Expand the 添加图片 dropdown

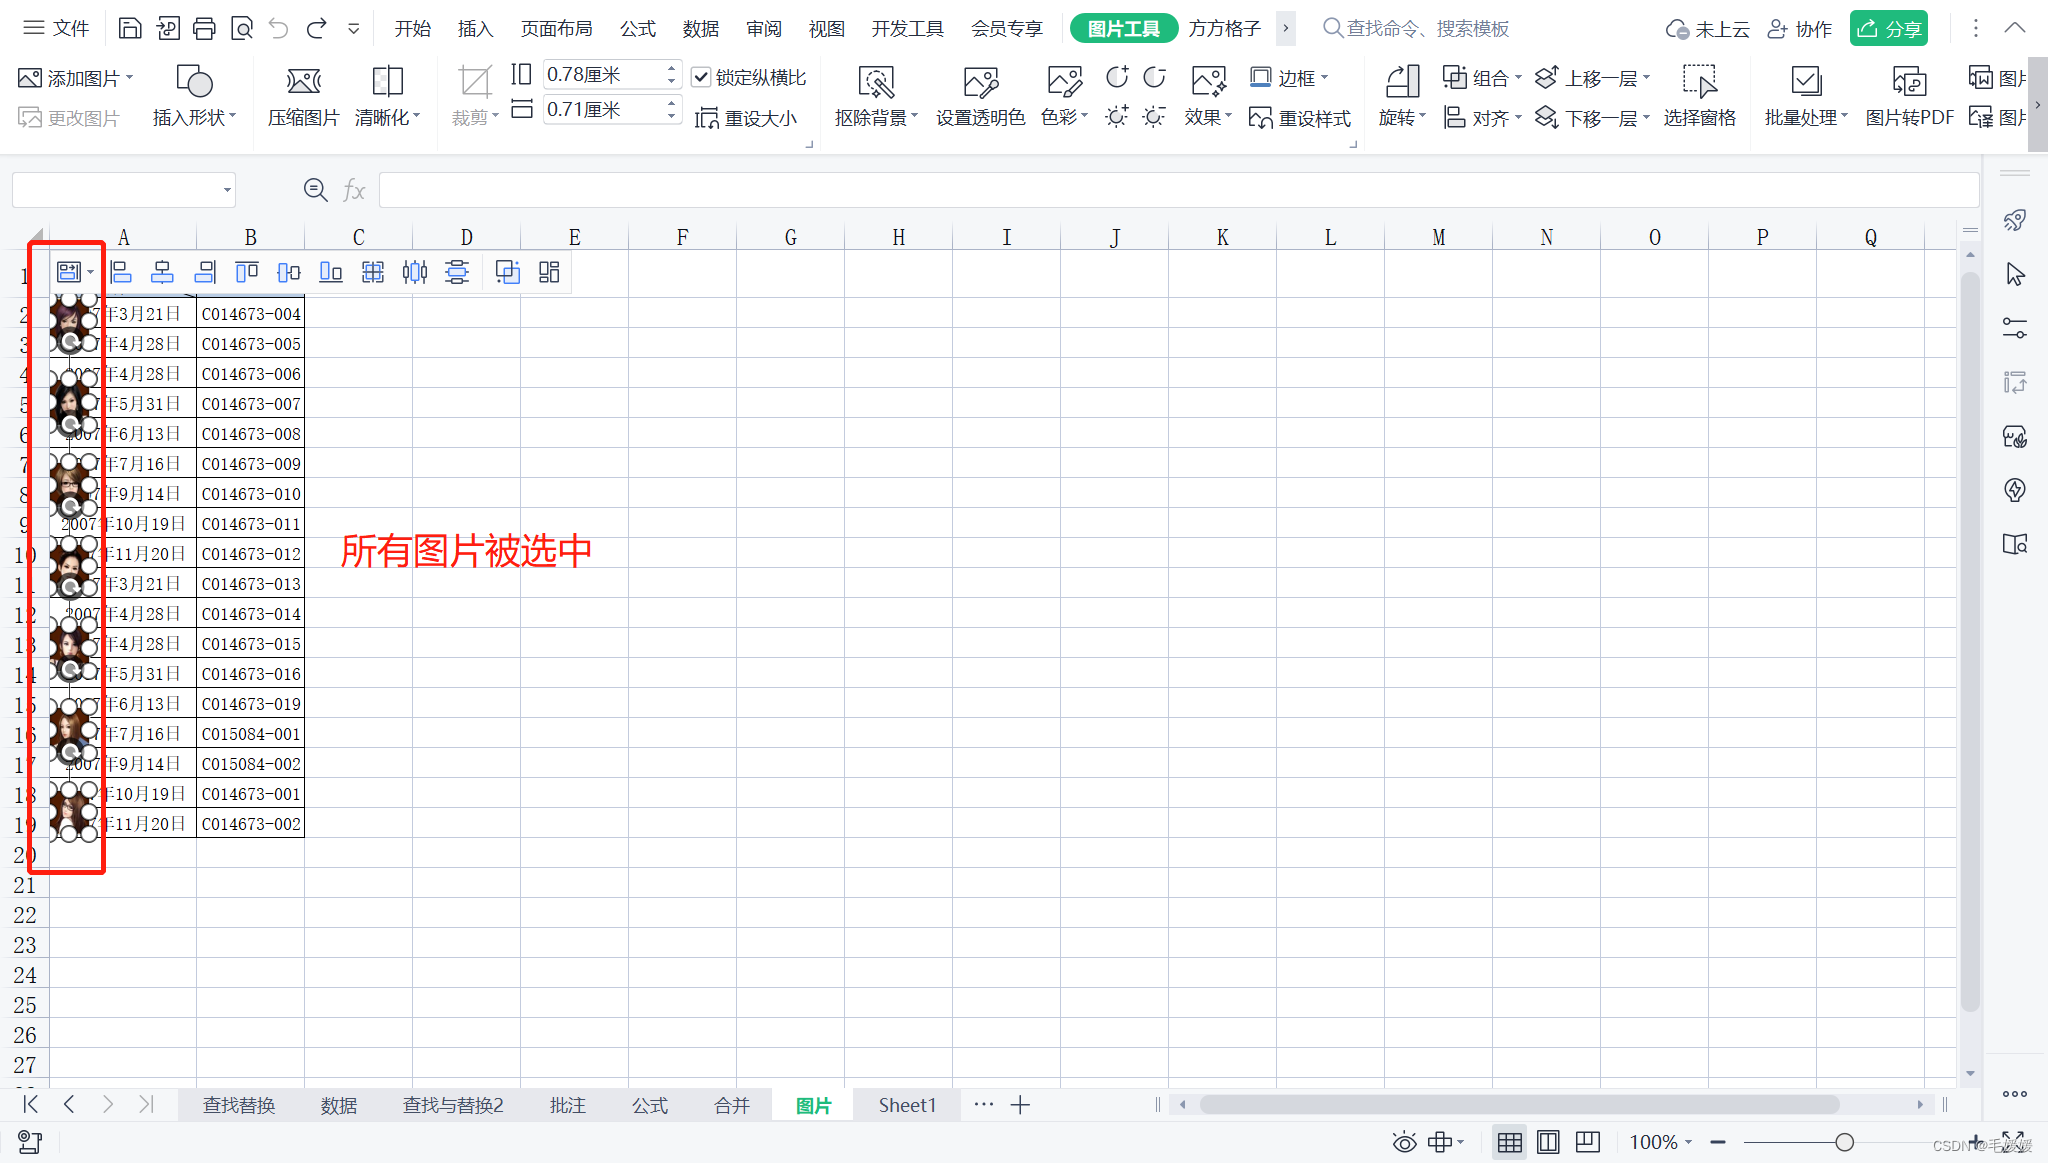[130, 78]
